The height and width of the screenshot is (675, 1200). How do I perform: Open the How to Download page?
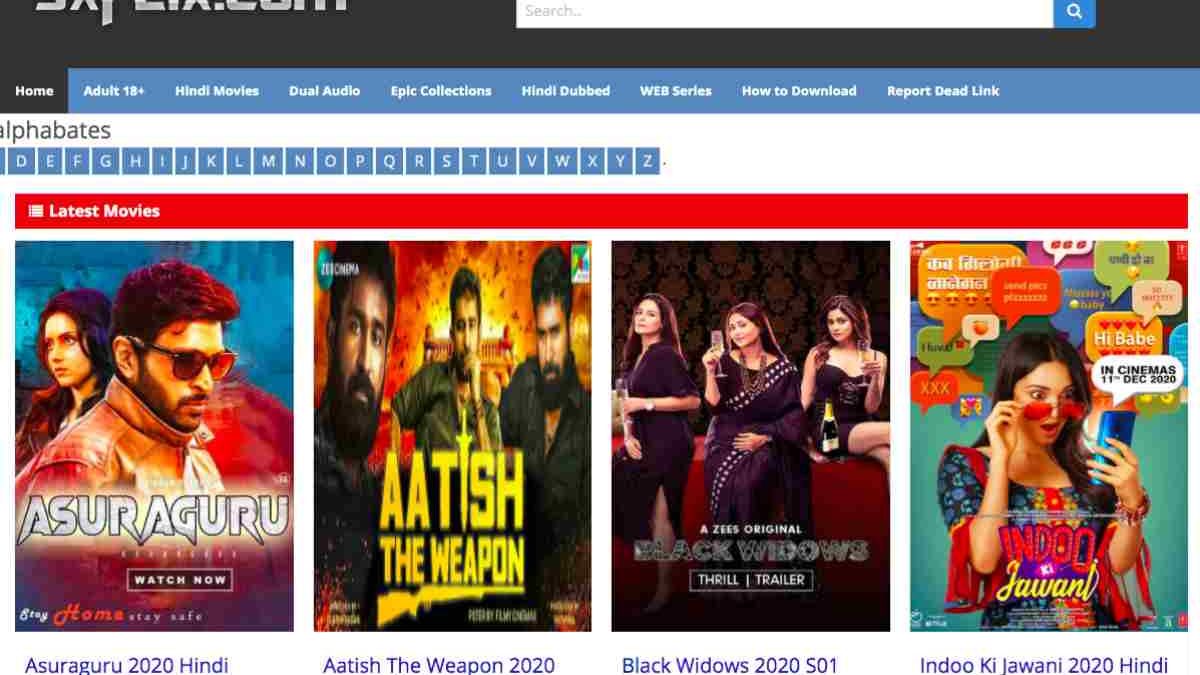pos(799,91)
